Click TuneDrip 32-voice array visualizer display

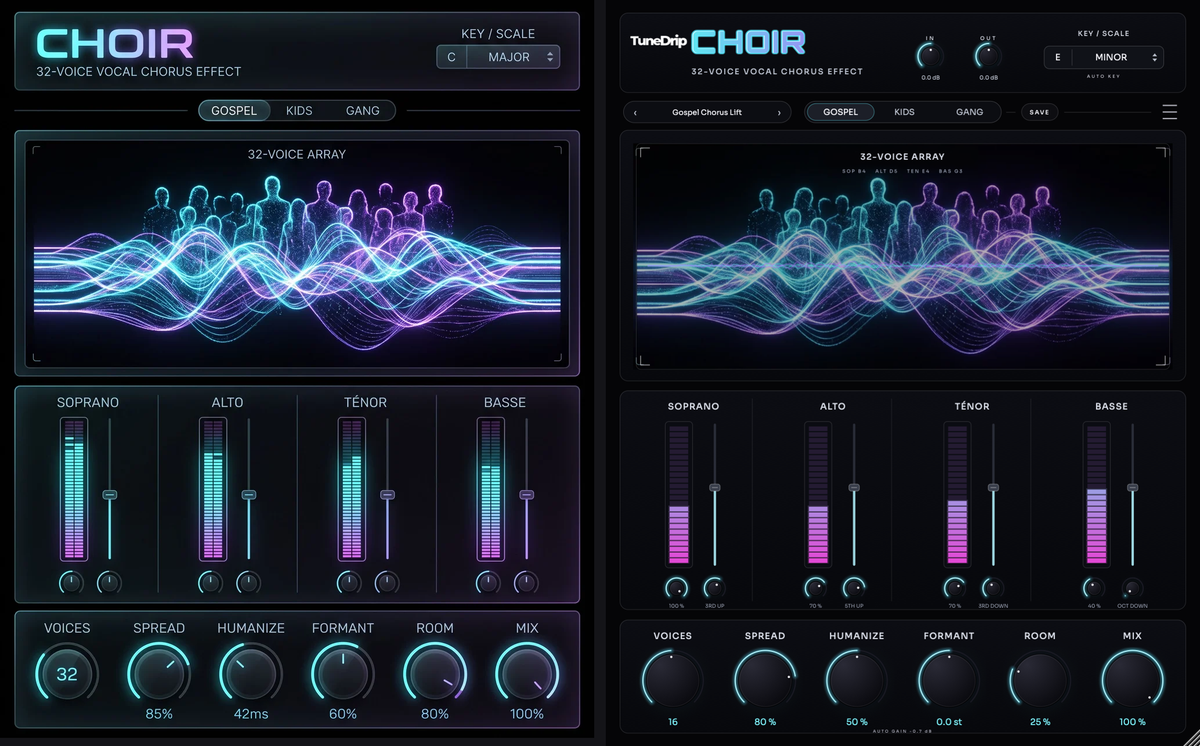point(902,256)
